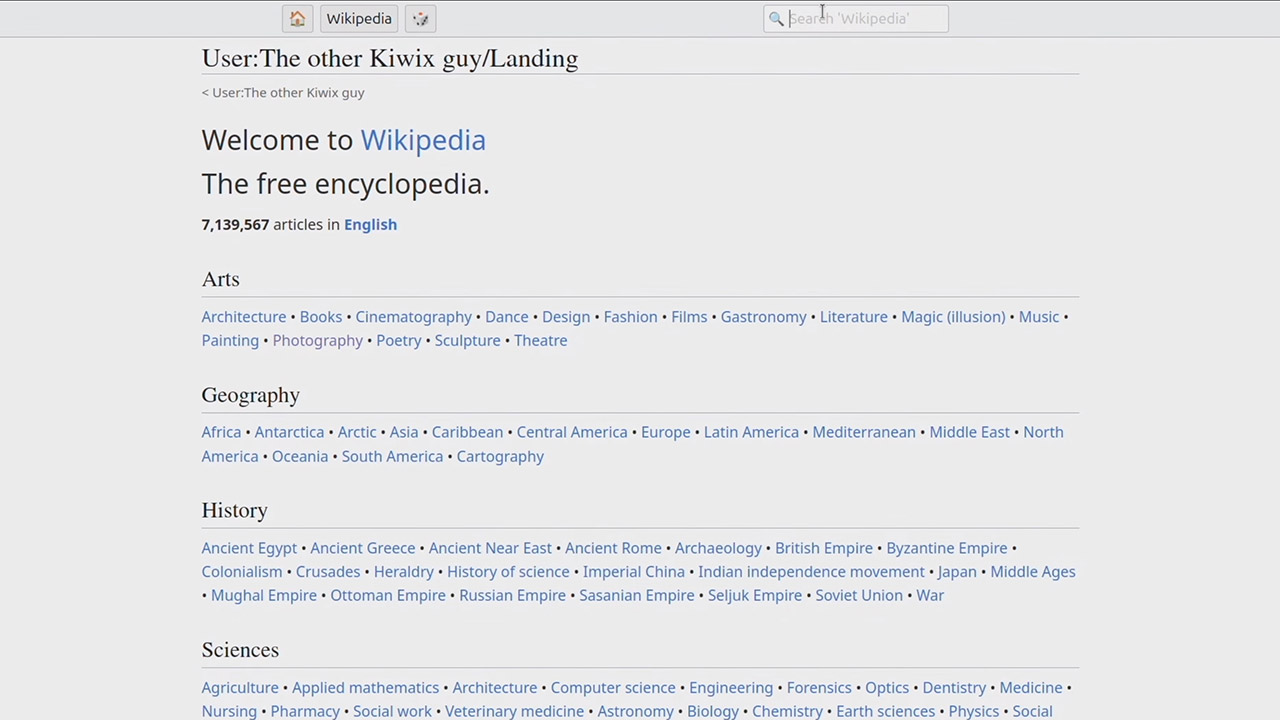Open the Ancient Near East link
The height and width of the screenshot is (720, 1280).
[490, 548]
